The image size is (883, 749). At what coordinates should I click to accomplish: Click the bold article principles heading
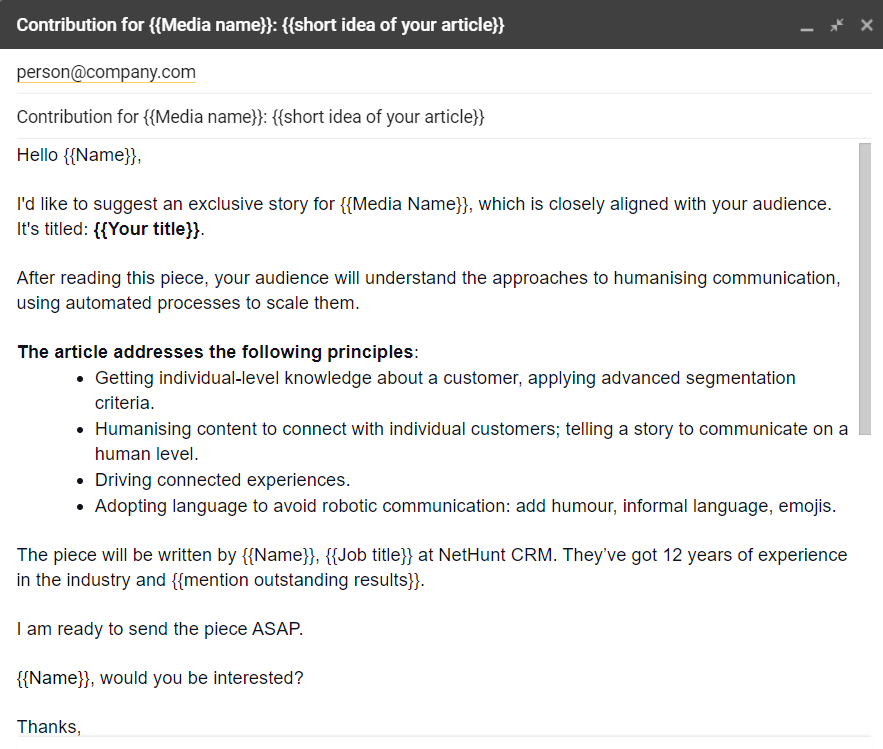(215, 352)
